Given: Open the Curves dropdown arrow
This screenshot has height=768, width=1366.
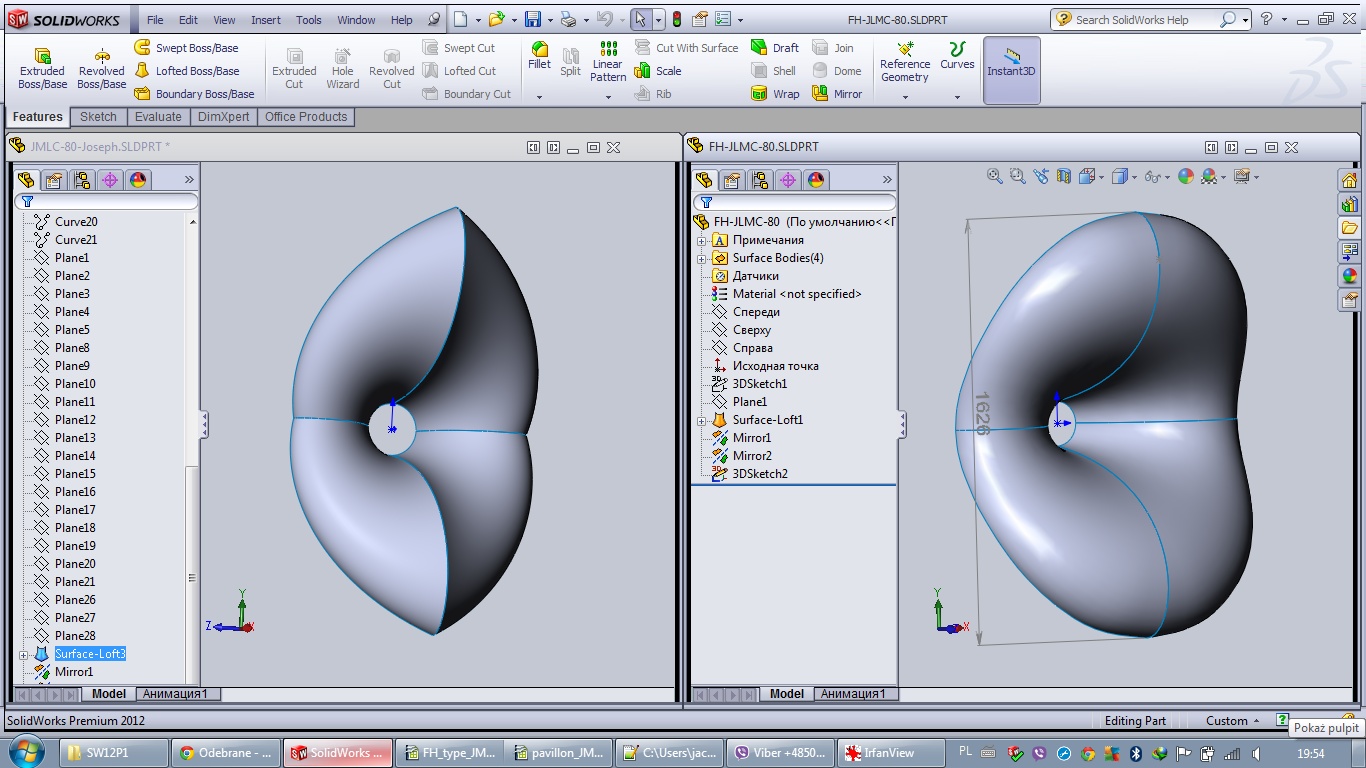Looking at the screenshot, I should (x=957, y=97).
